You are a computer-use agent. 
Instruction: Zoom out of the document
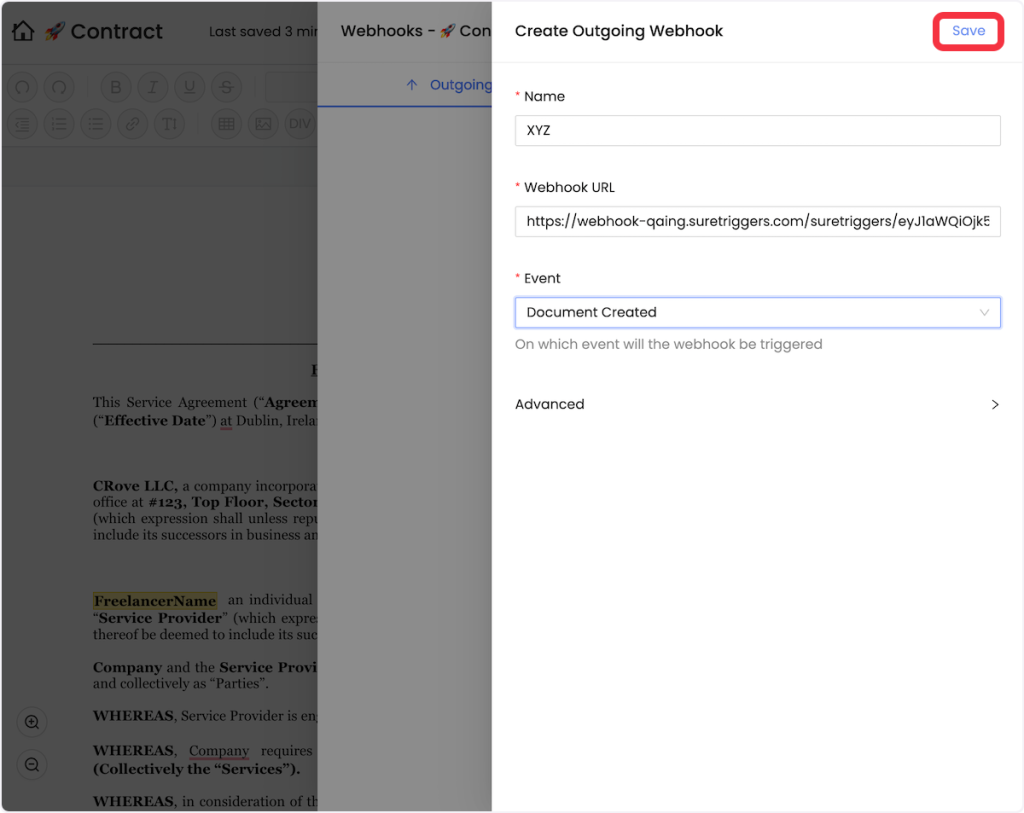32,765
